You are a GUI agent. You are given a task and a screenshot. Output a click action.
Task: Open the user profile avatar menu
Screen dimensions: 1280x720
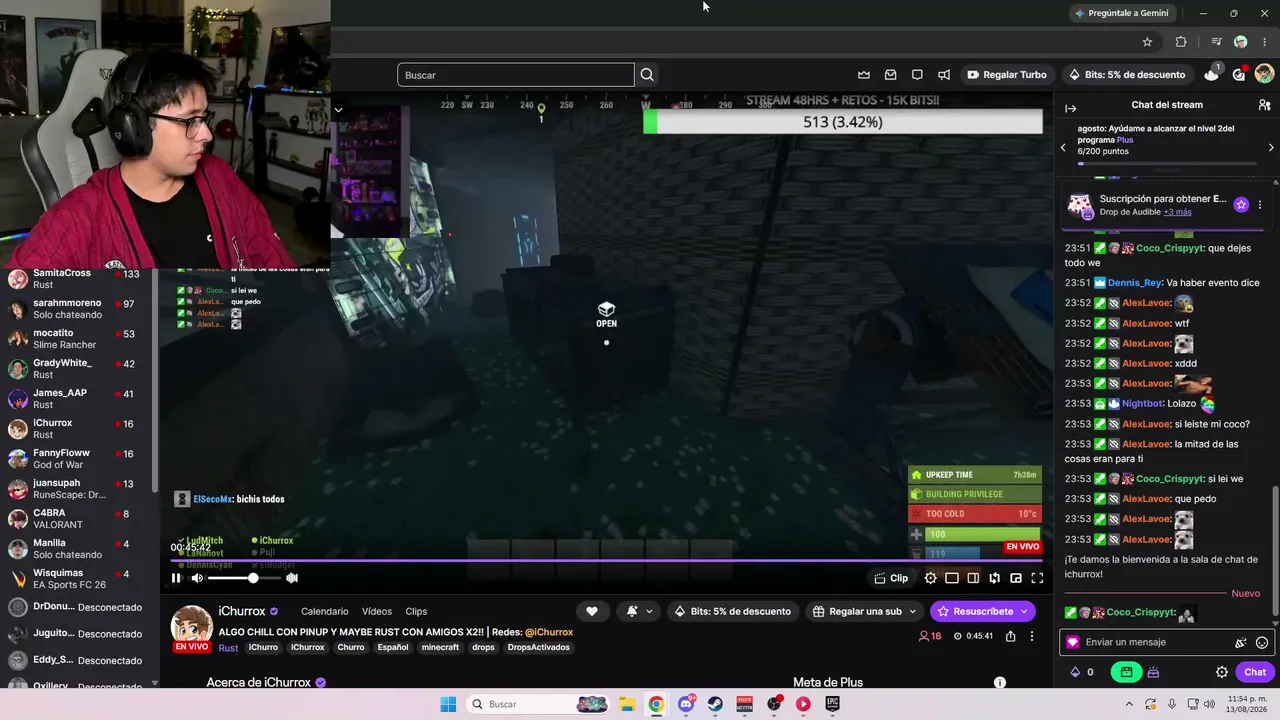click(x=1264, y=74)
